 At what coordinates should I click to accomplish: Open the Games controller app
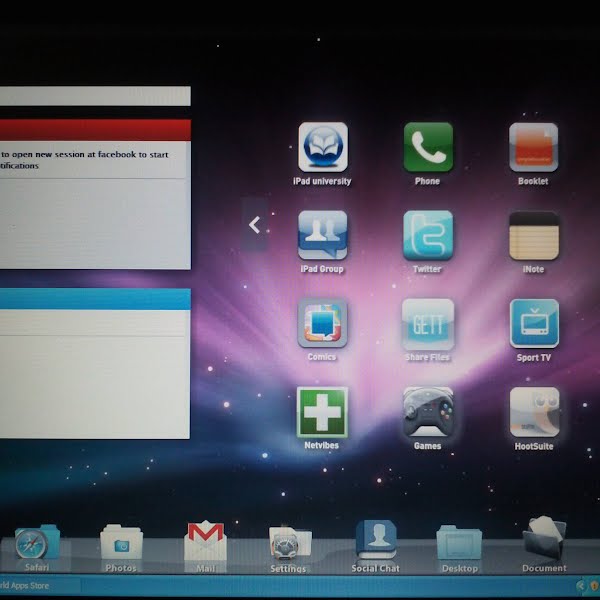coord(428,412)
